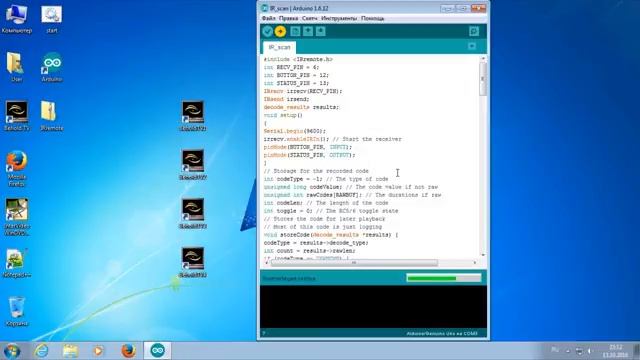The height and width of the screenshot is (360, 640).
Task: Click the horizontal scroll-left arrow
Action: click(267, 263)
